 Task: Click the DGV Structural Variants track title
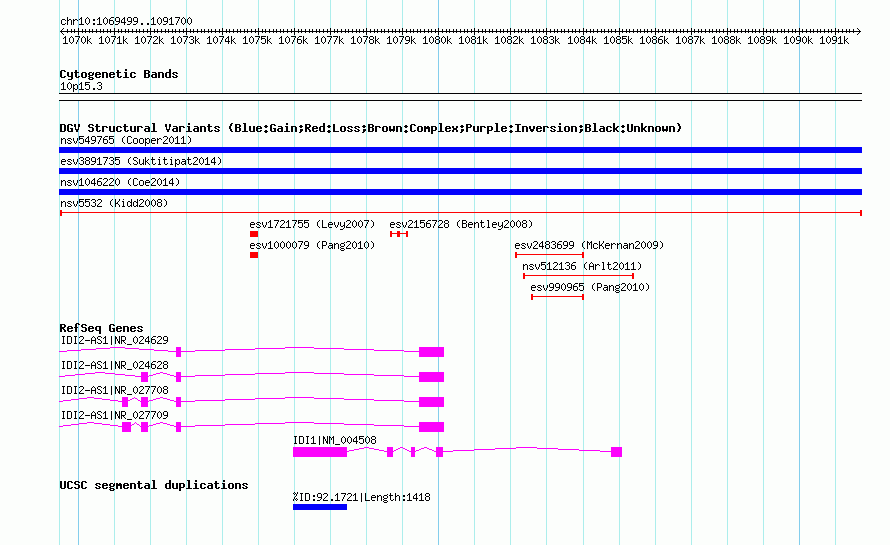pos(370,128)
